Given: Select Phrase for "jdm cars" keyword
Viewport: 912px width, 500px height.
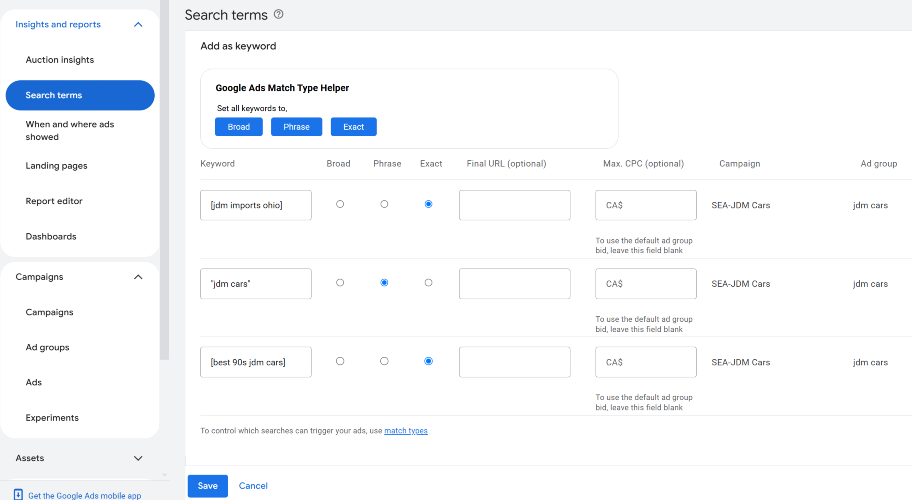Looking at the screenshot, I should pyautogui.click(x=384, y=283).
